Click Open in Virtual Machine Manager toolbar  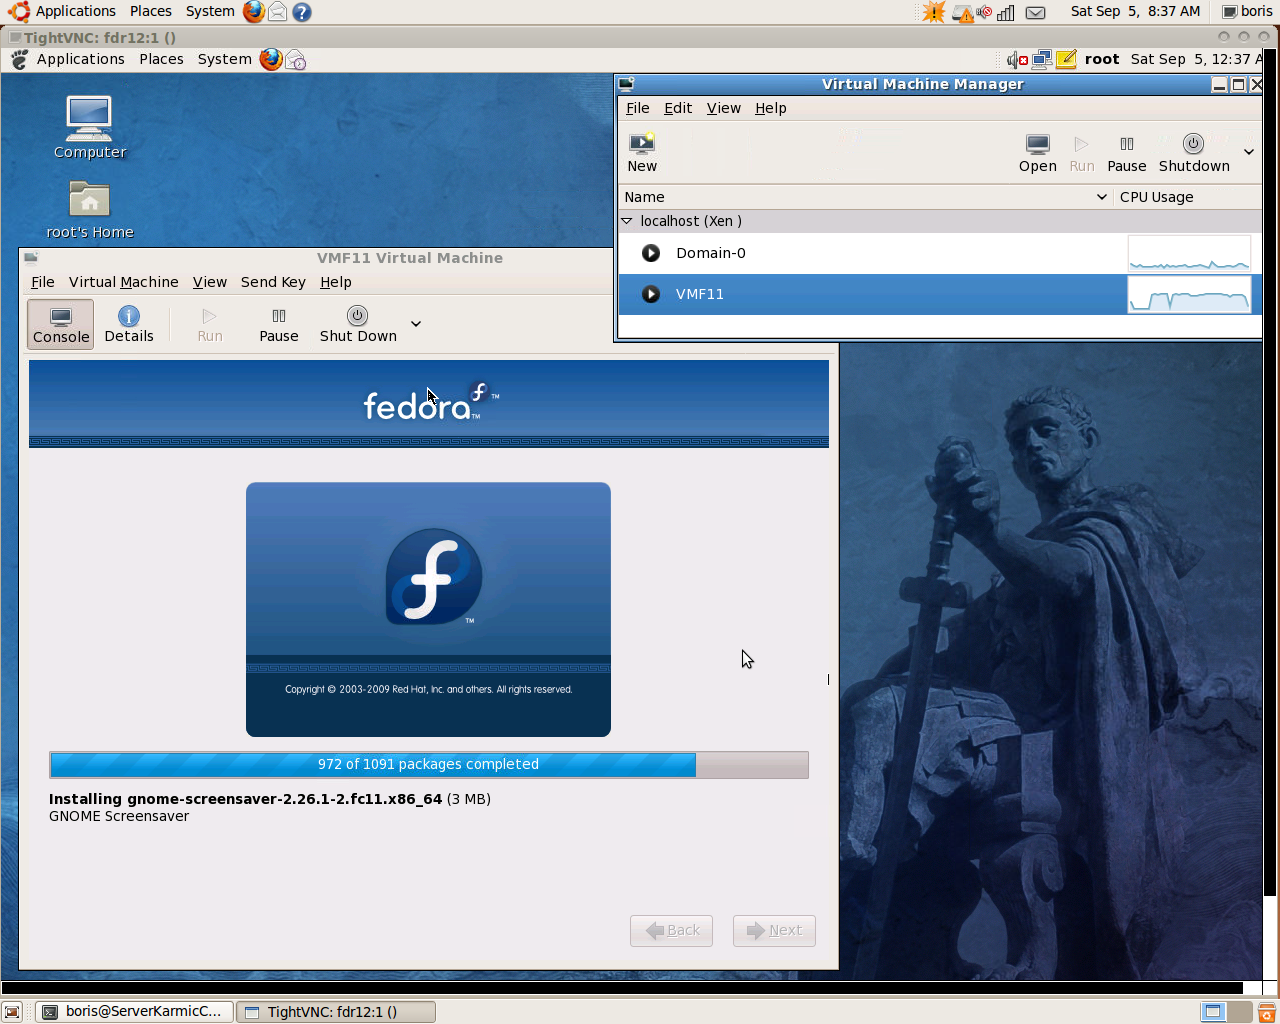[x=1038, y=152]
